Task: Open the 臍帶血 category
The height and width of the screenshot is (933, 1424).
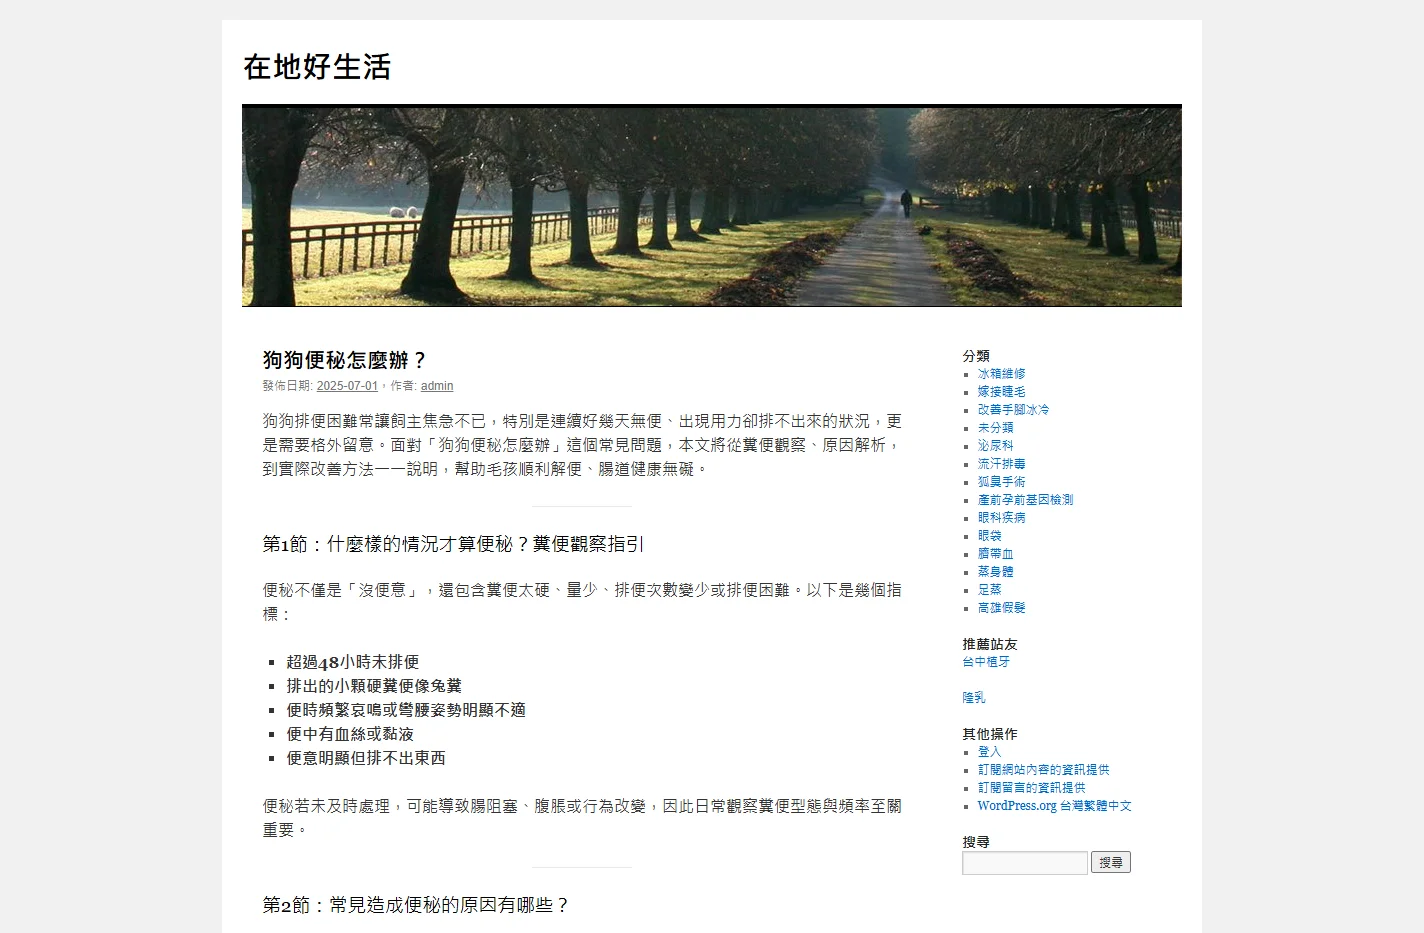Action: 995,554
